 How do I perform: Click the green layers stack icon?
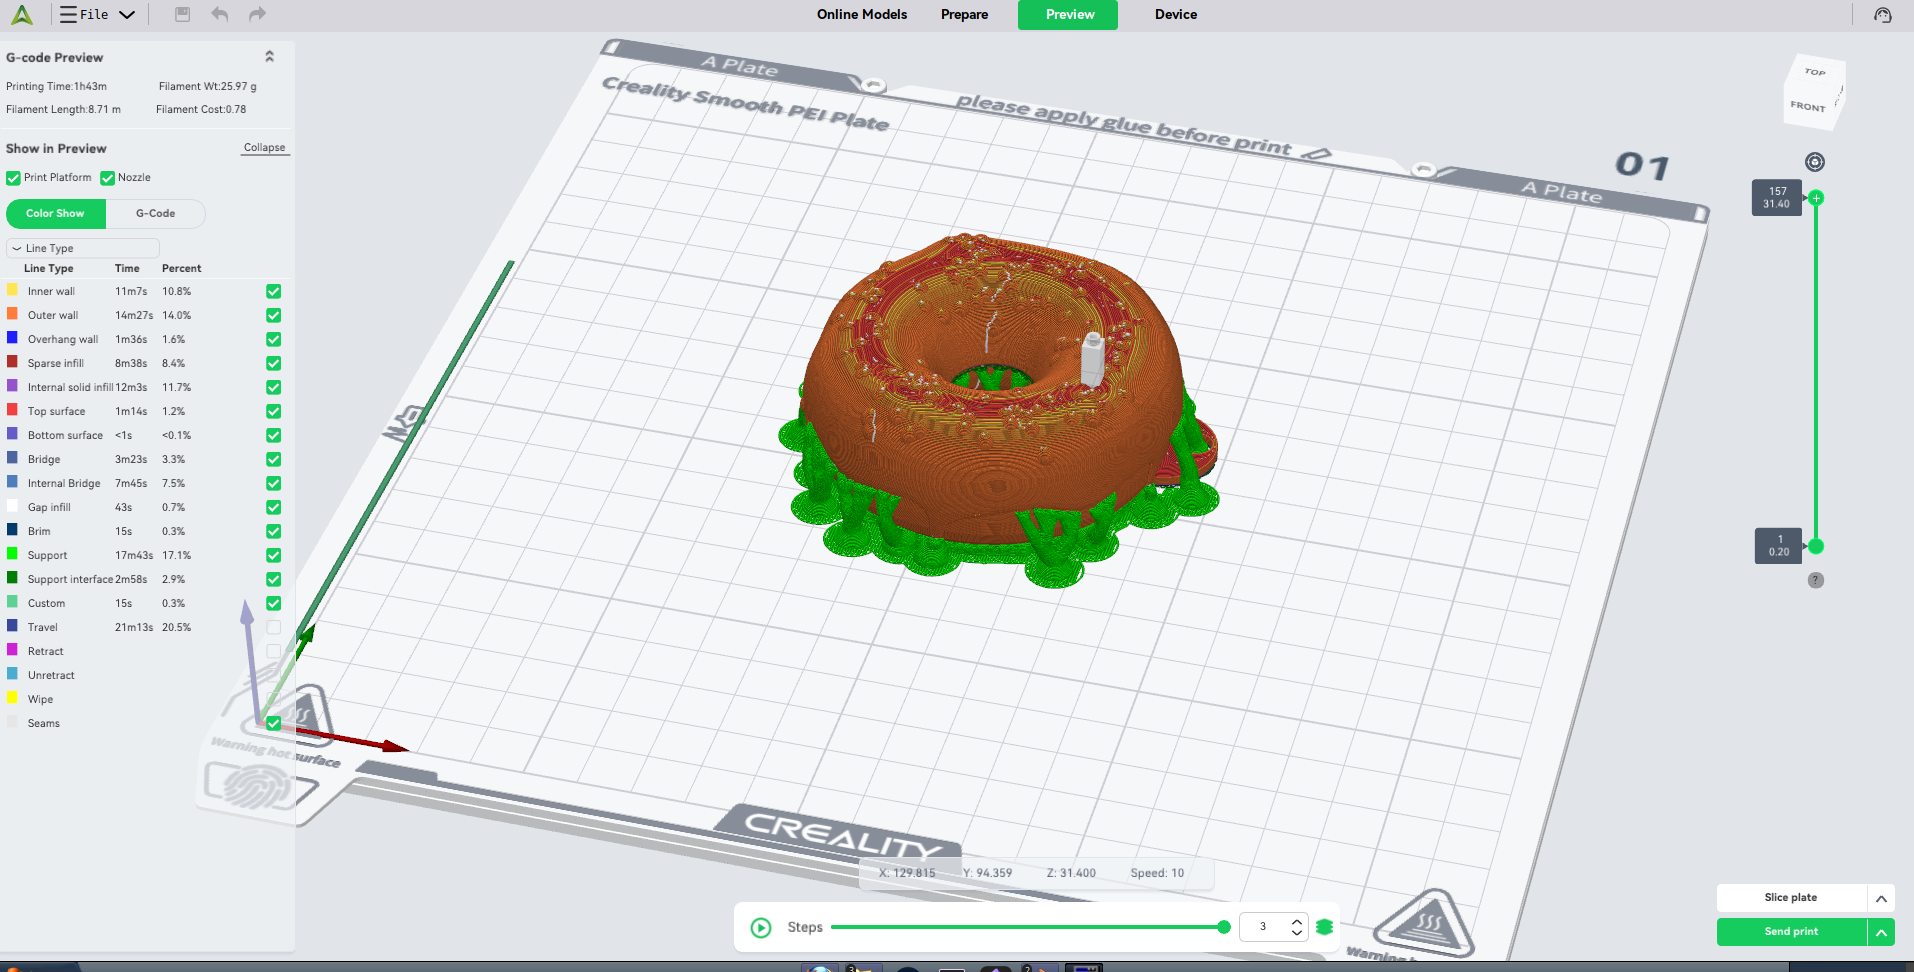point(1325,927)
